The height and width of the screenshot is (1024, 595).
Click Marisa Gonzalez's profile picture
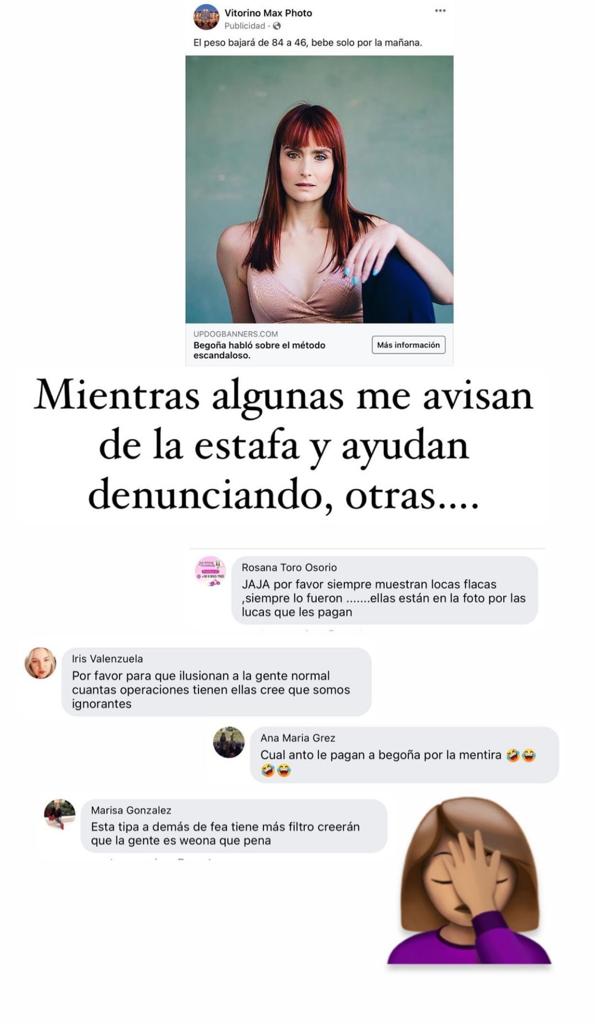pos(59,814)
